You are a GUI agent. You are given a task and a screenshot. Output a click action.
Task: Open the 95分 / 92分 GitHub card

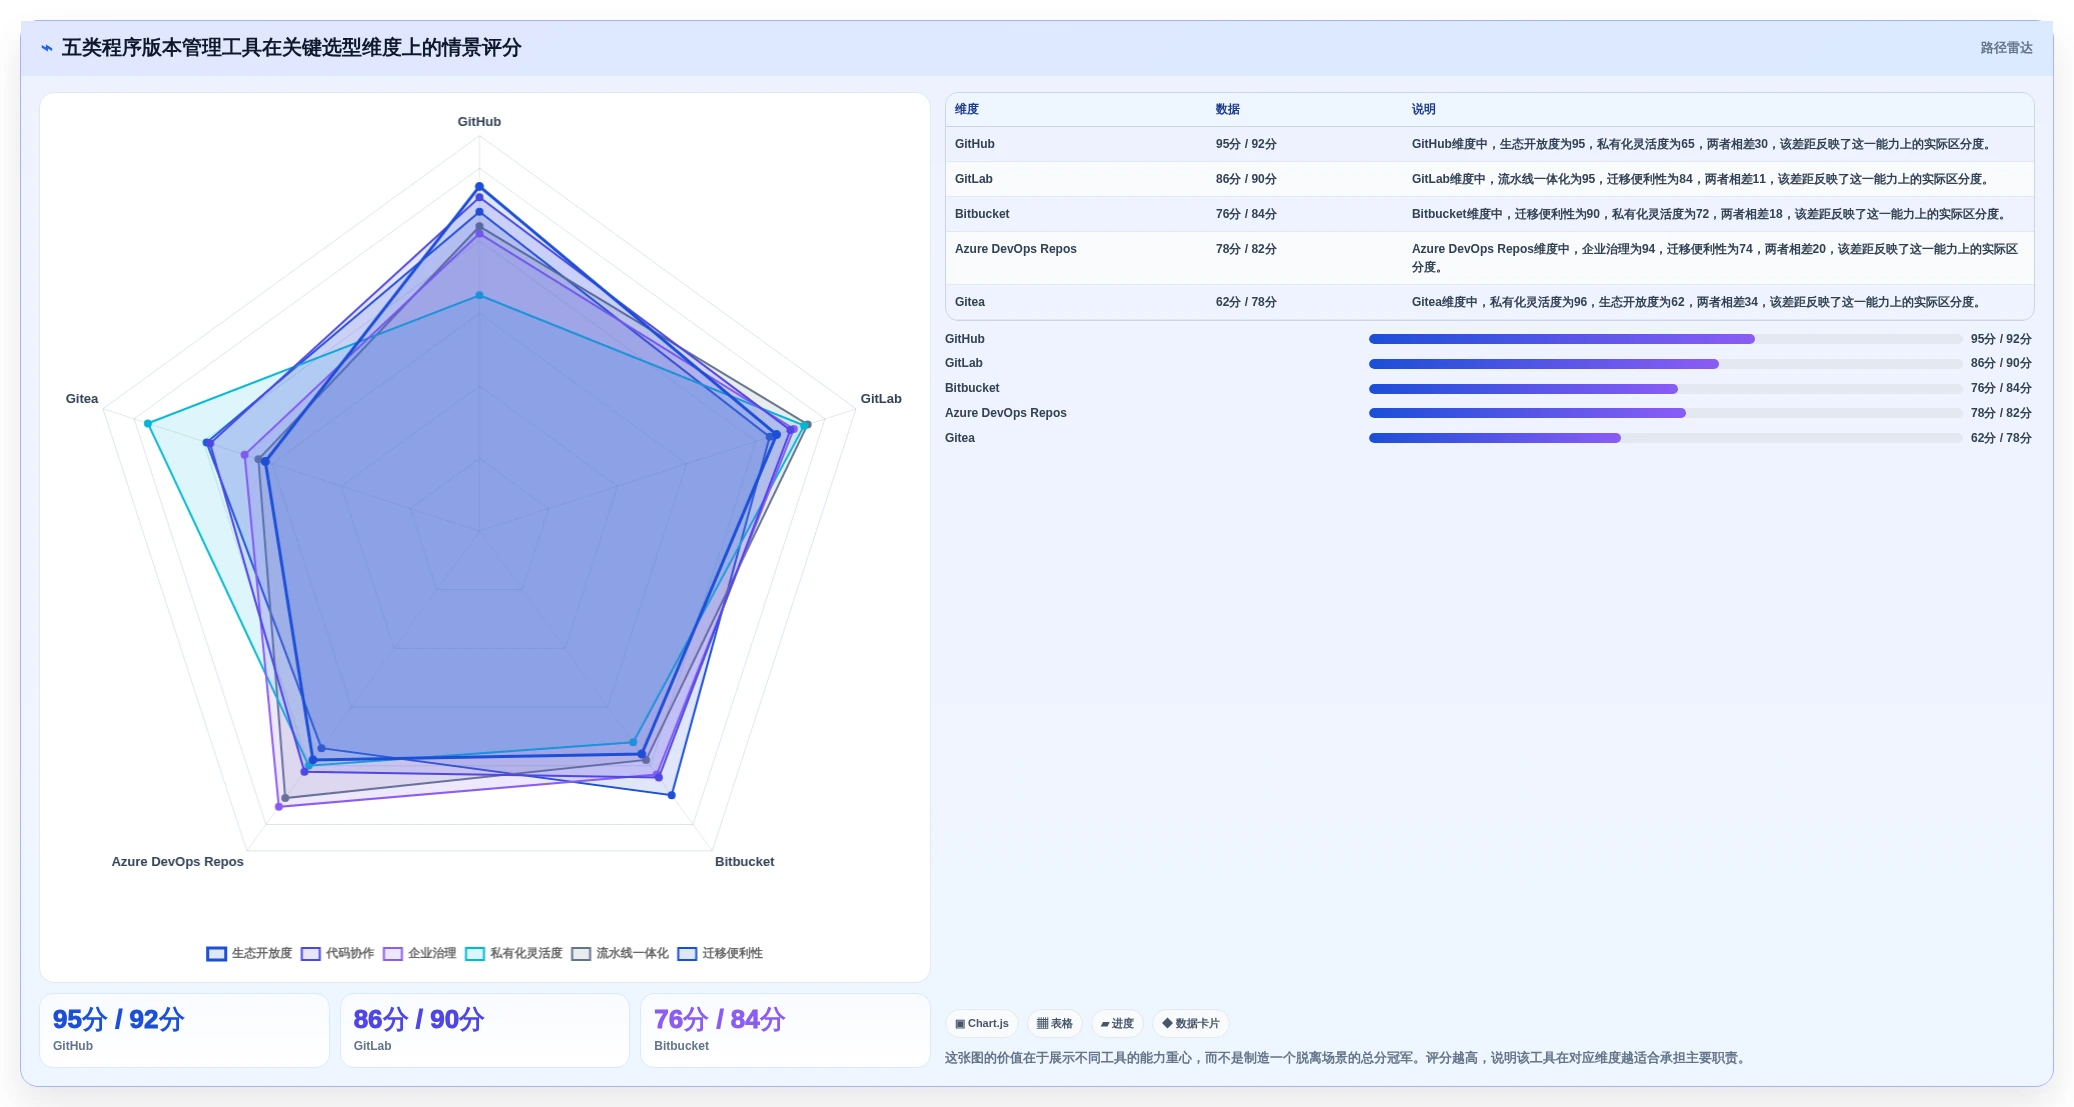pos(185,1030)
